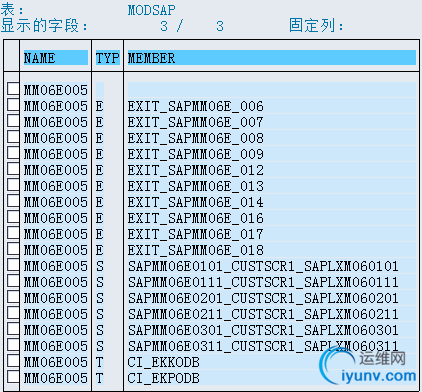Select the SAPMM06E0311_CUSTSCR1_SAPLXM060311 member entry

click(272, 346)
